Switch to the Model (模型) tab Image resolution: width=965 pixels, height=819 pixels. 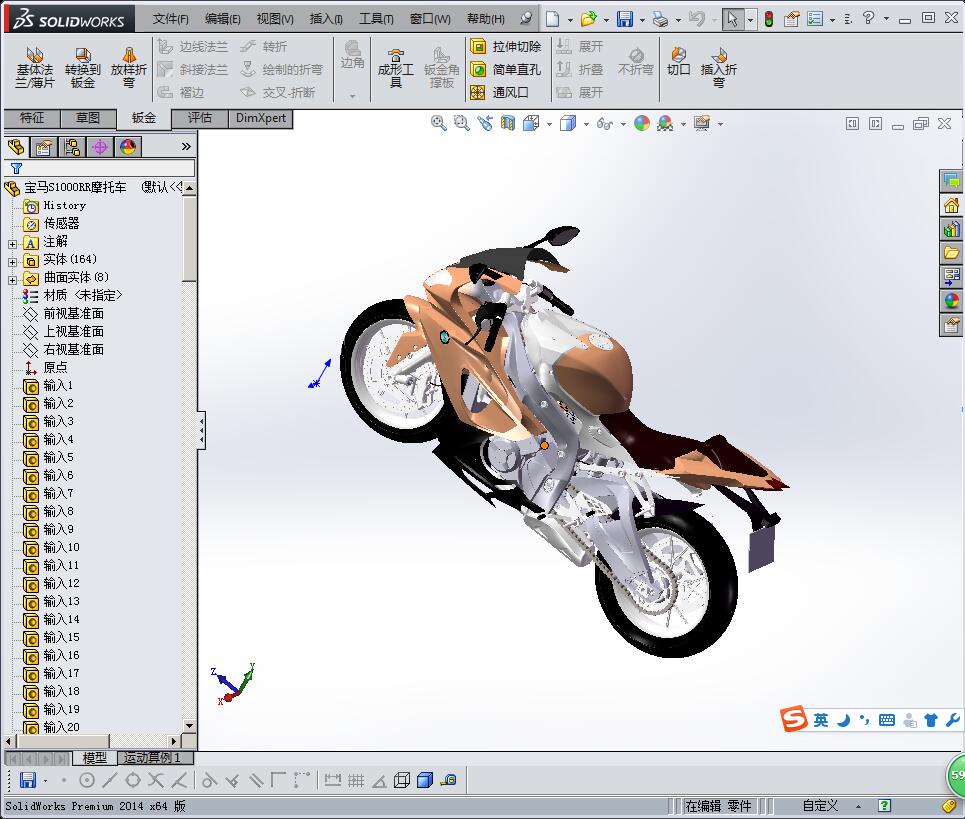point(94,757)
